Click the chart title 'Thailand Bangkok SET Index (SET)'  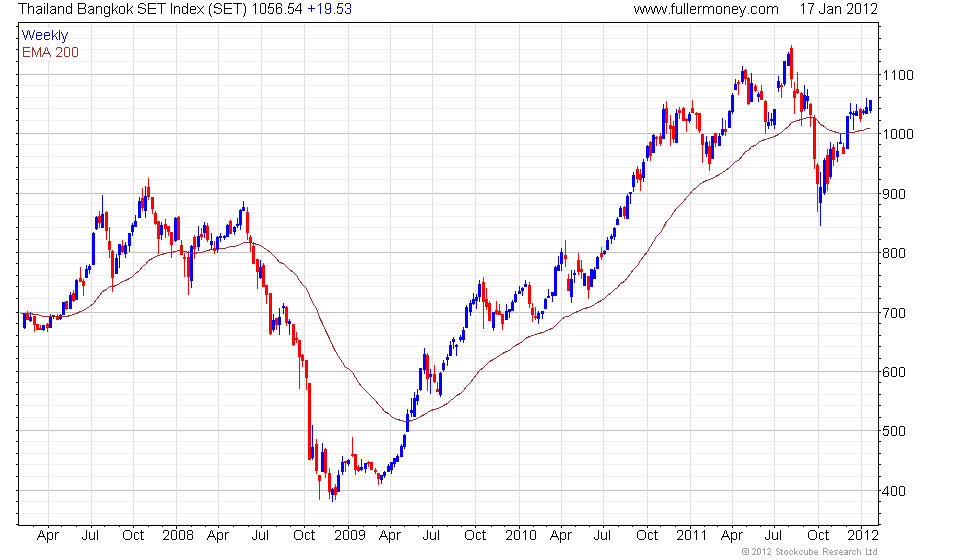132,9
